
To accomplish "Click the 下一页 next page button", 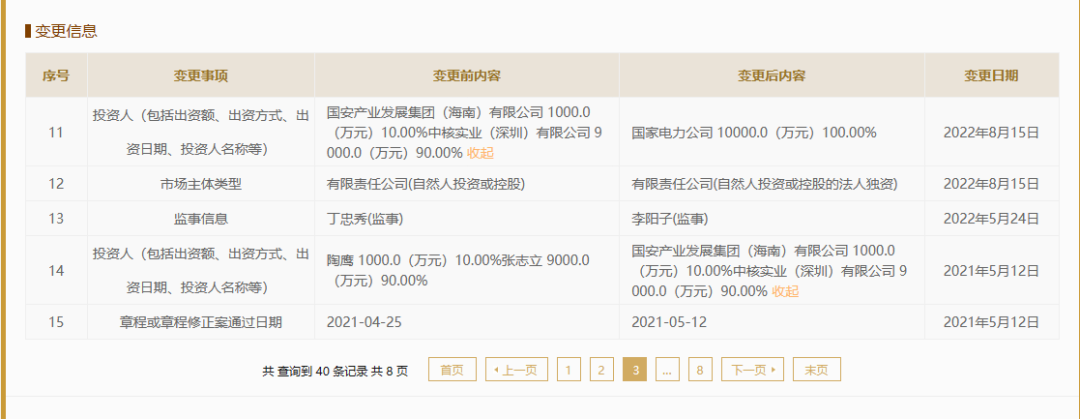I will coord(753,370).
